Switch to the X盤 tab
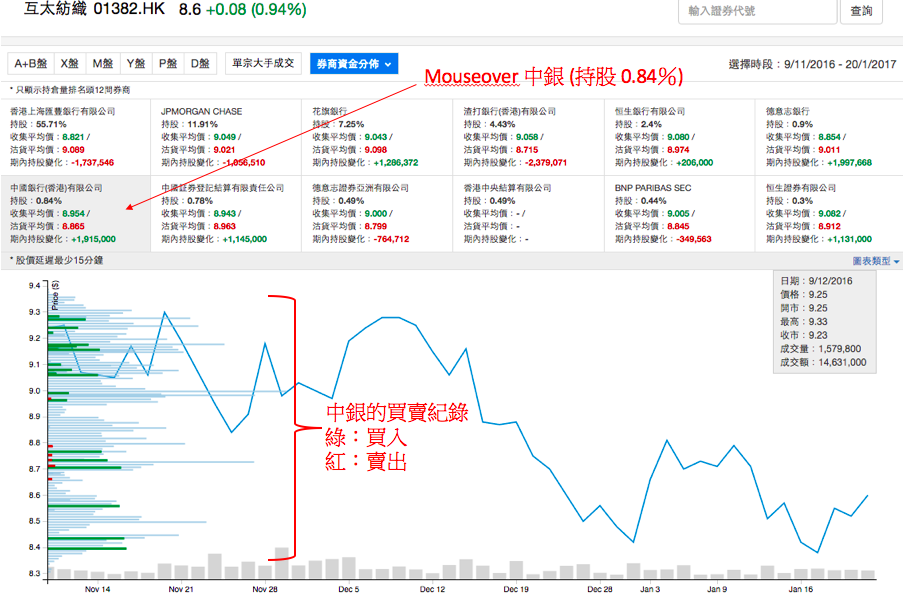 coord(69,63)
